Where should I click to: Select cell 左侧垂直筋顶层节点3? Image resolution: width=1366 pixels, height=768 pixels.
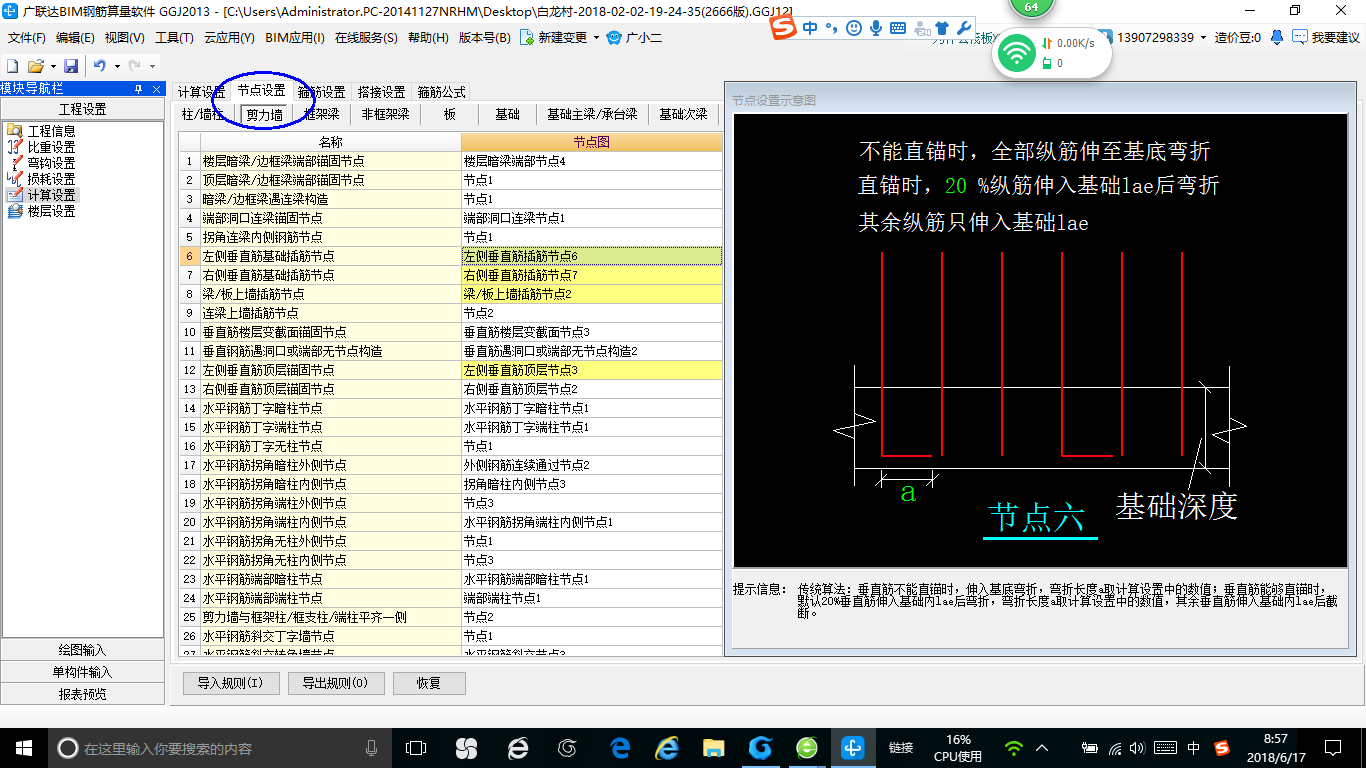point(591,370)
